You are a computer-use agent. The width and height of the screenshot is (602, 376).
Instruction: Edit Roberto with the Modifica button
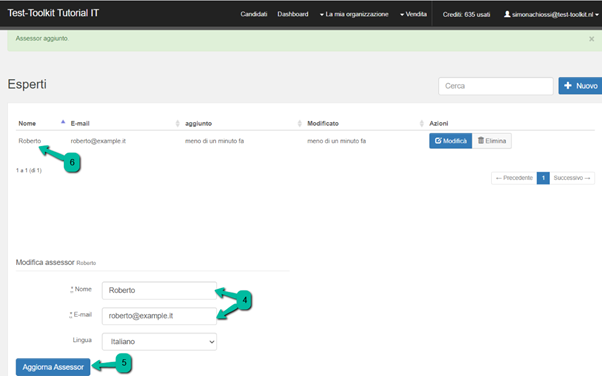coord(451,141)
